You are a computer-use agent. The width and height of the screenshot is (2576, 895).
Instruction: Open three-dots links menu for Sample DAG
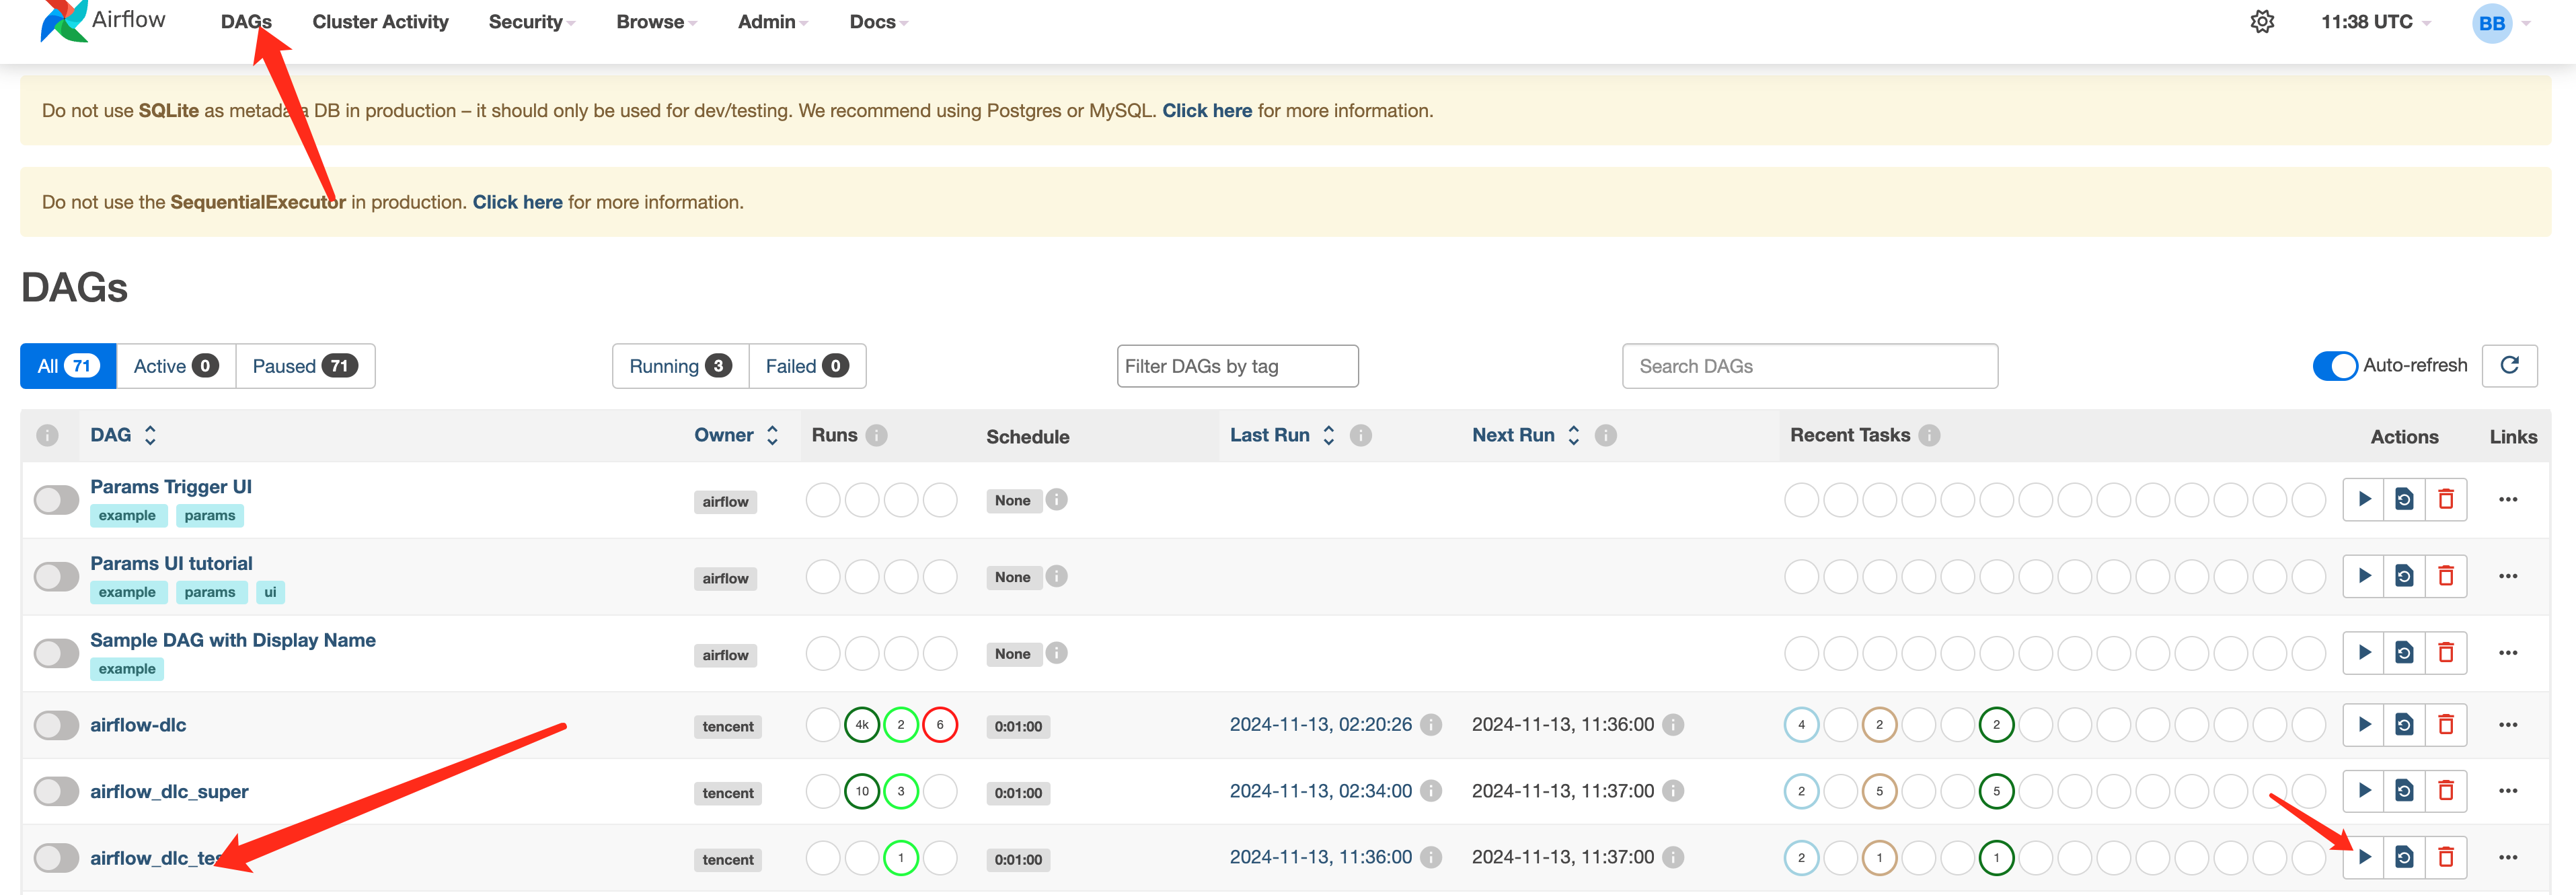coord(2507,653)
